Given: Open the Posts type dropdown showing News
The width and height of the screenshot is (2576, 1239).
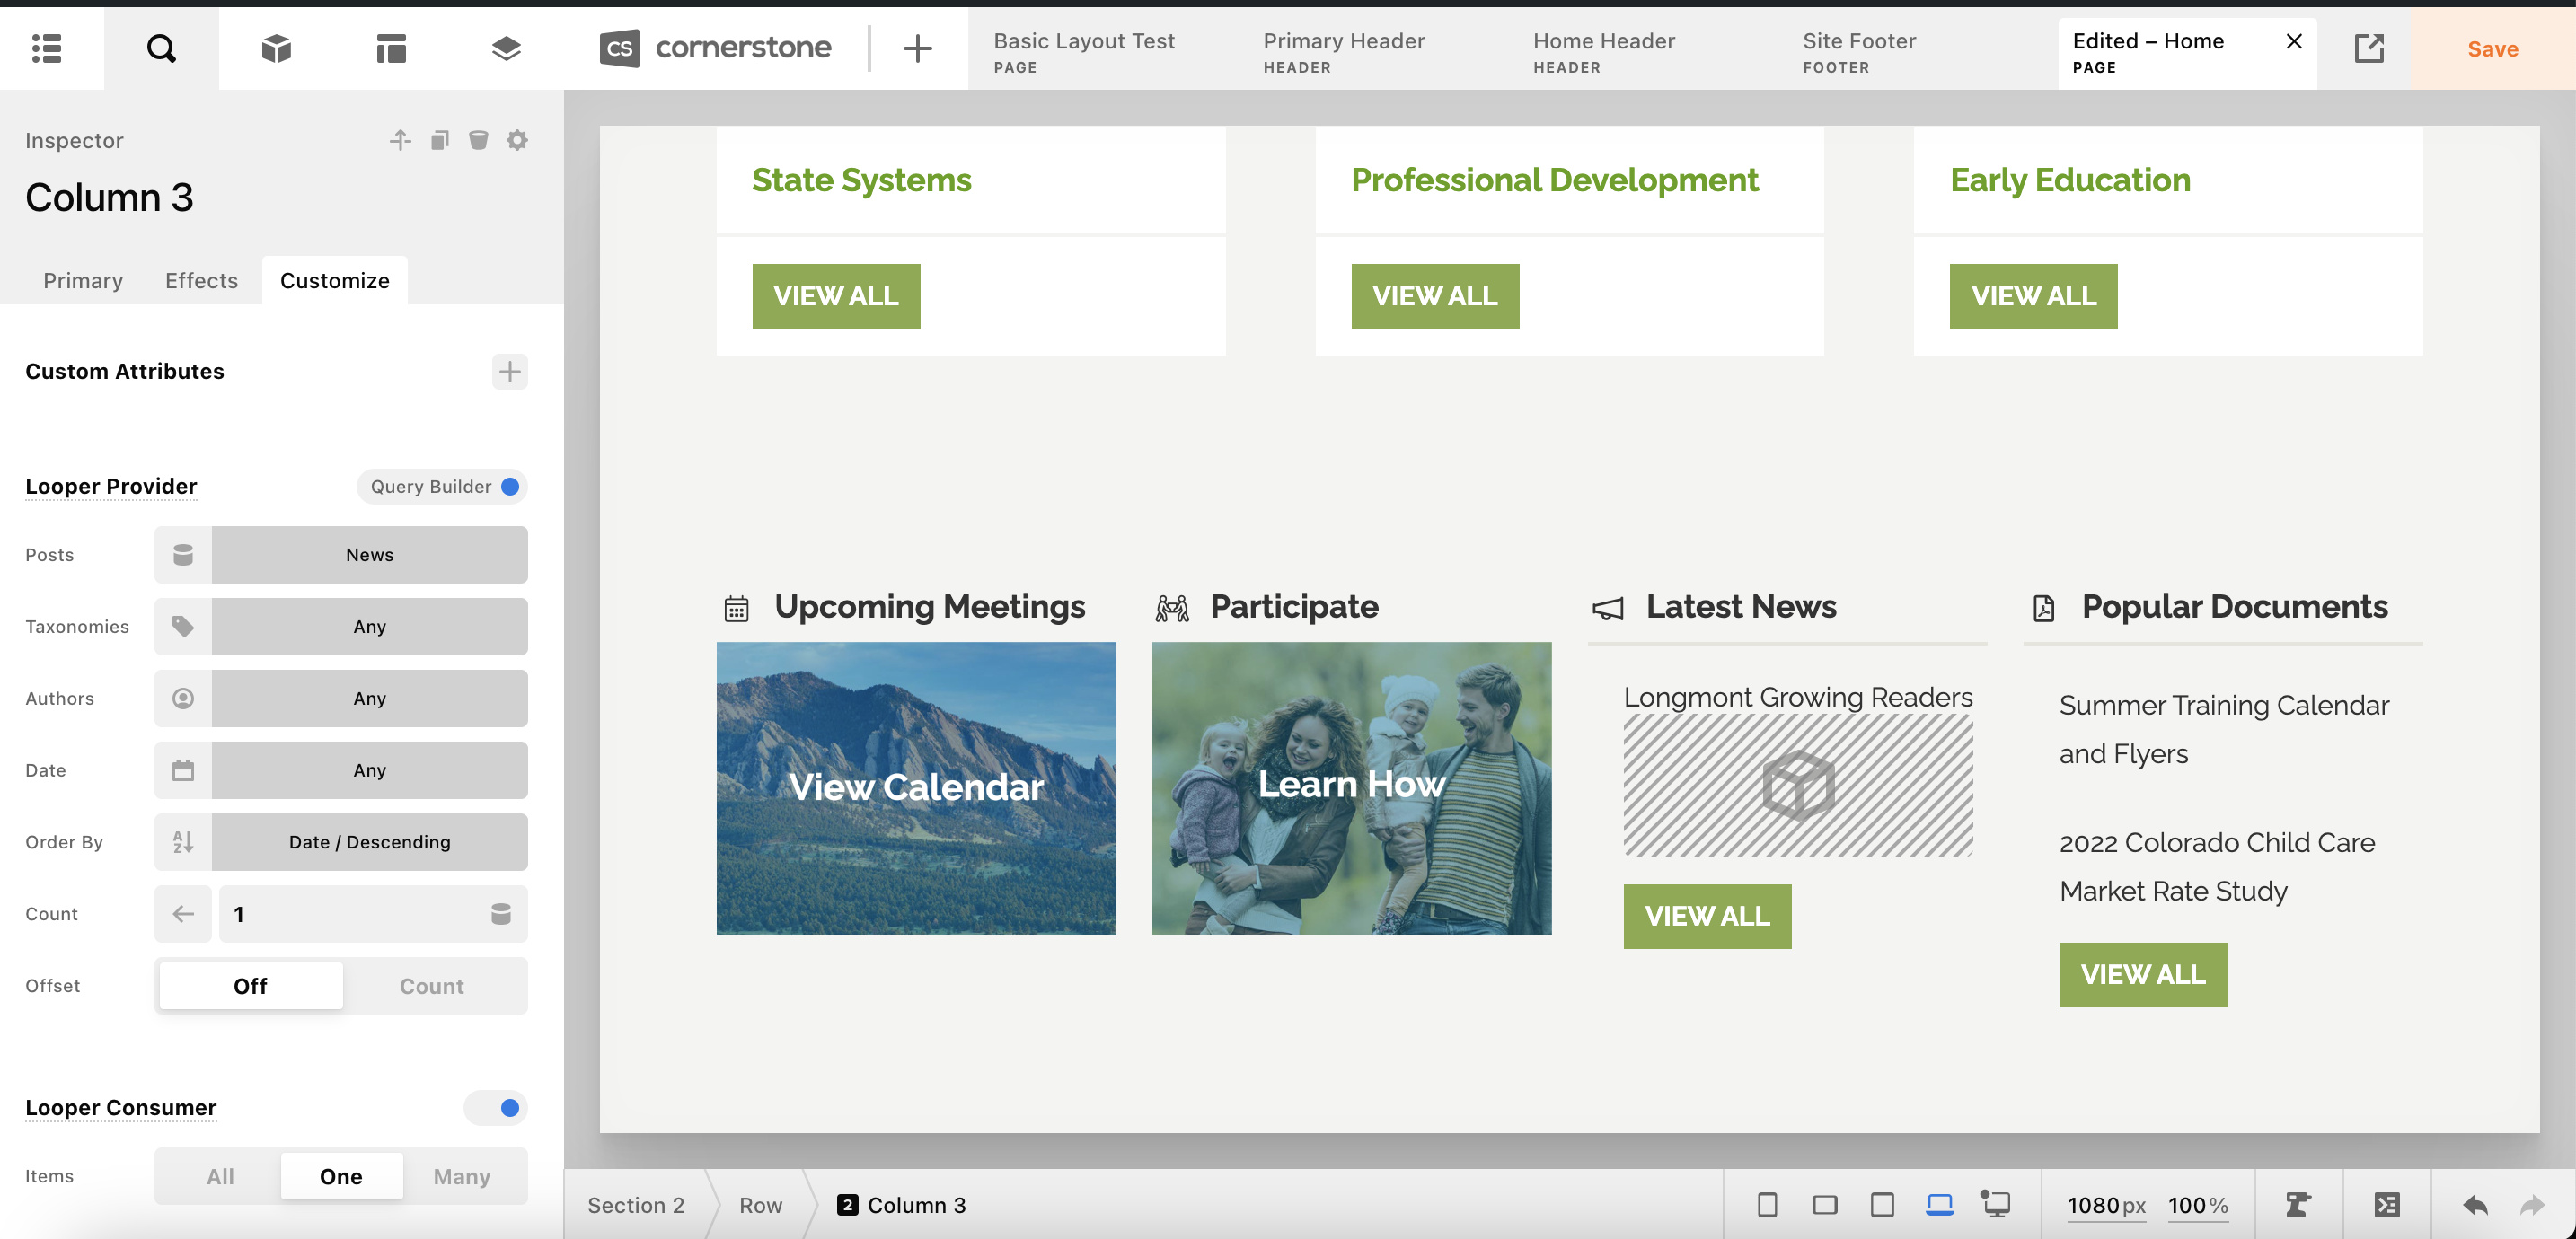Looking at the screenshot, I should click(369, 555).
